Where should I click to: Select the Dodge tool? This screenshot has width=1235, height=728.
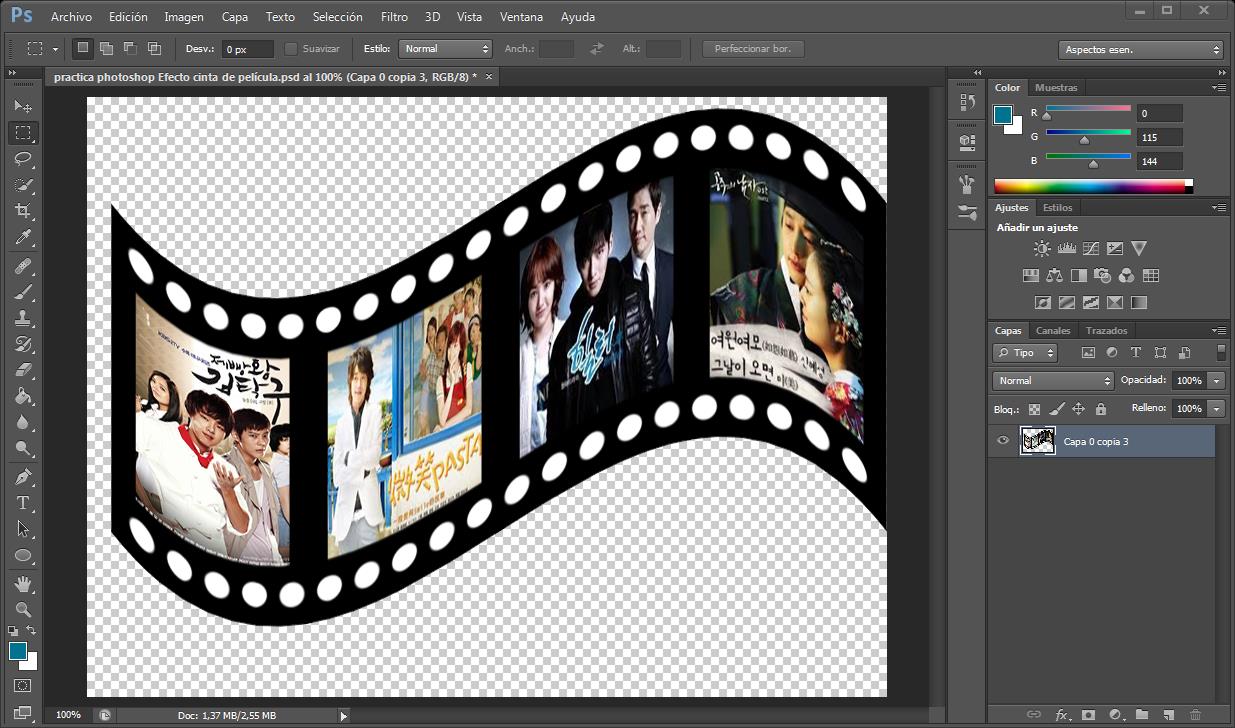pos(23,449)
